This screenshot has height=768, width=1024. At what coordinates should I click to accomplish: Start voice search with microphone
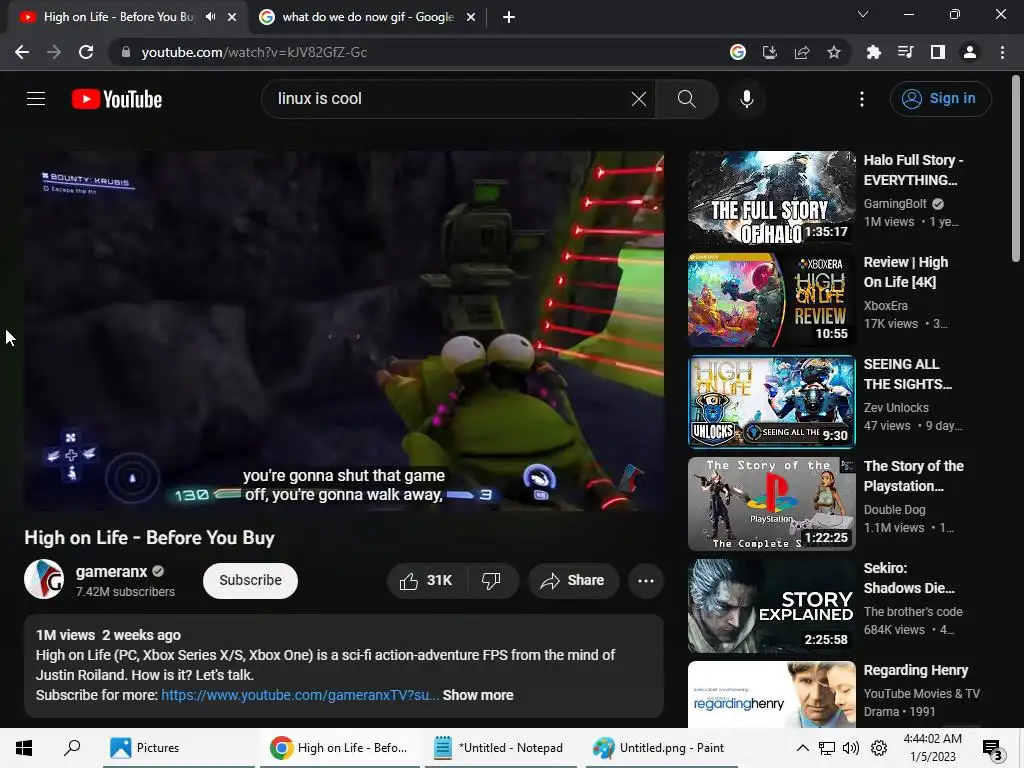(746, 99)
